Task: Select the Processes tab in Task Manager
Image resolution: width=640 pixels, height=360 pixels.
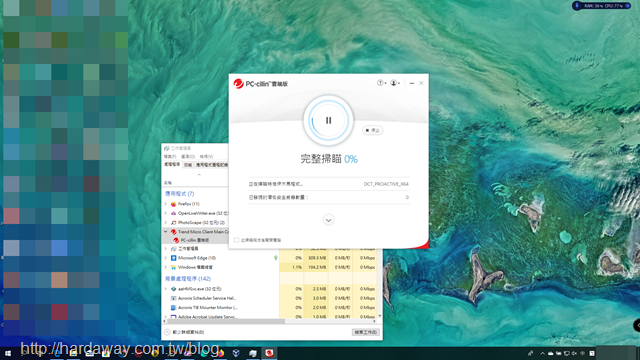Action: (x=172, y=164)
